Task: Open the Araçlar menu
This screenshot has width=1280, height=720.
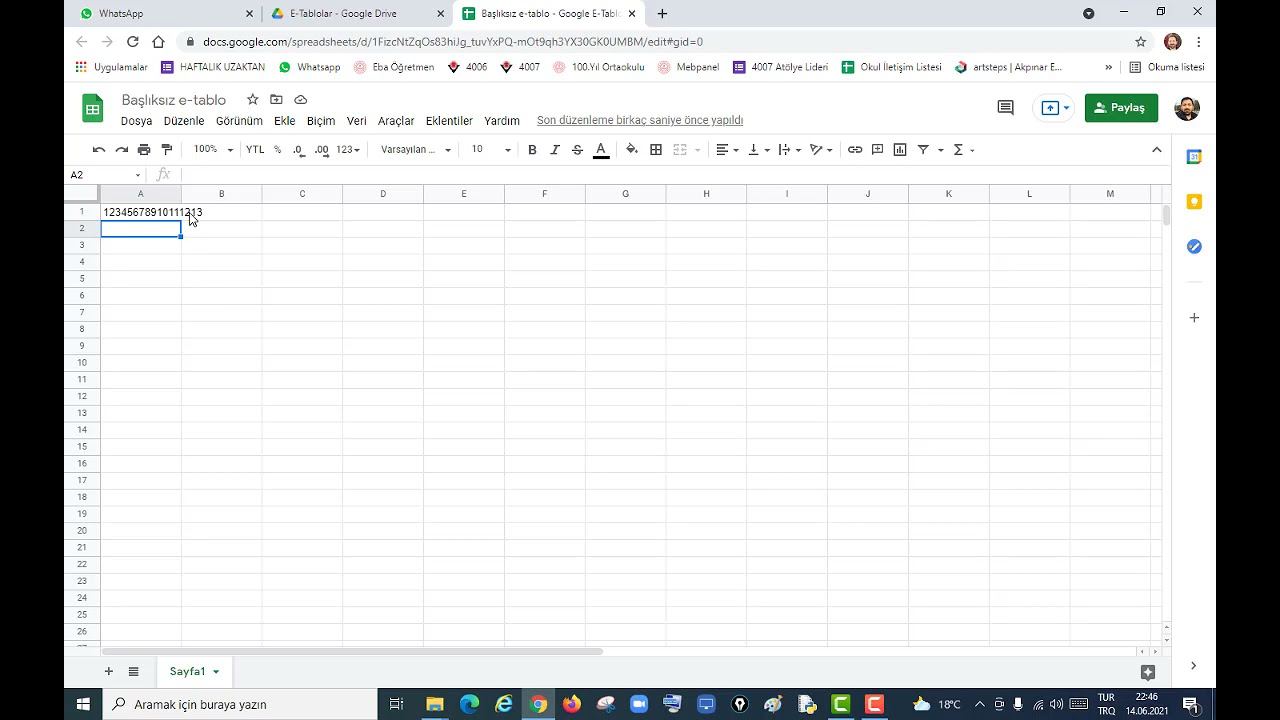Action: coord(396,121)
